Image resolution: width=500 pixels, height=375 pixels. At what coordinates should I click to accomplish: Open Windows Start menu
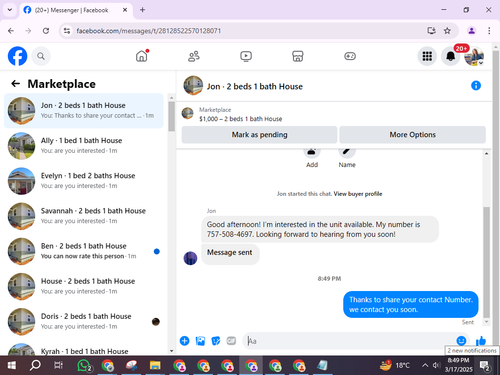point(11,365)
